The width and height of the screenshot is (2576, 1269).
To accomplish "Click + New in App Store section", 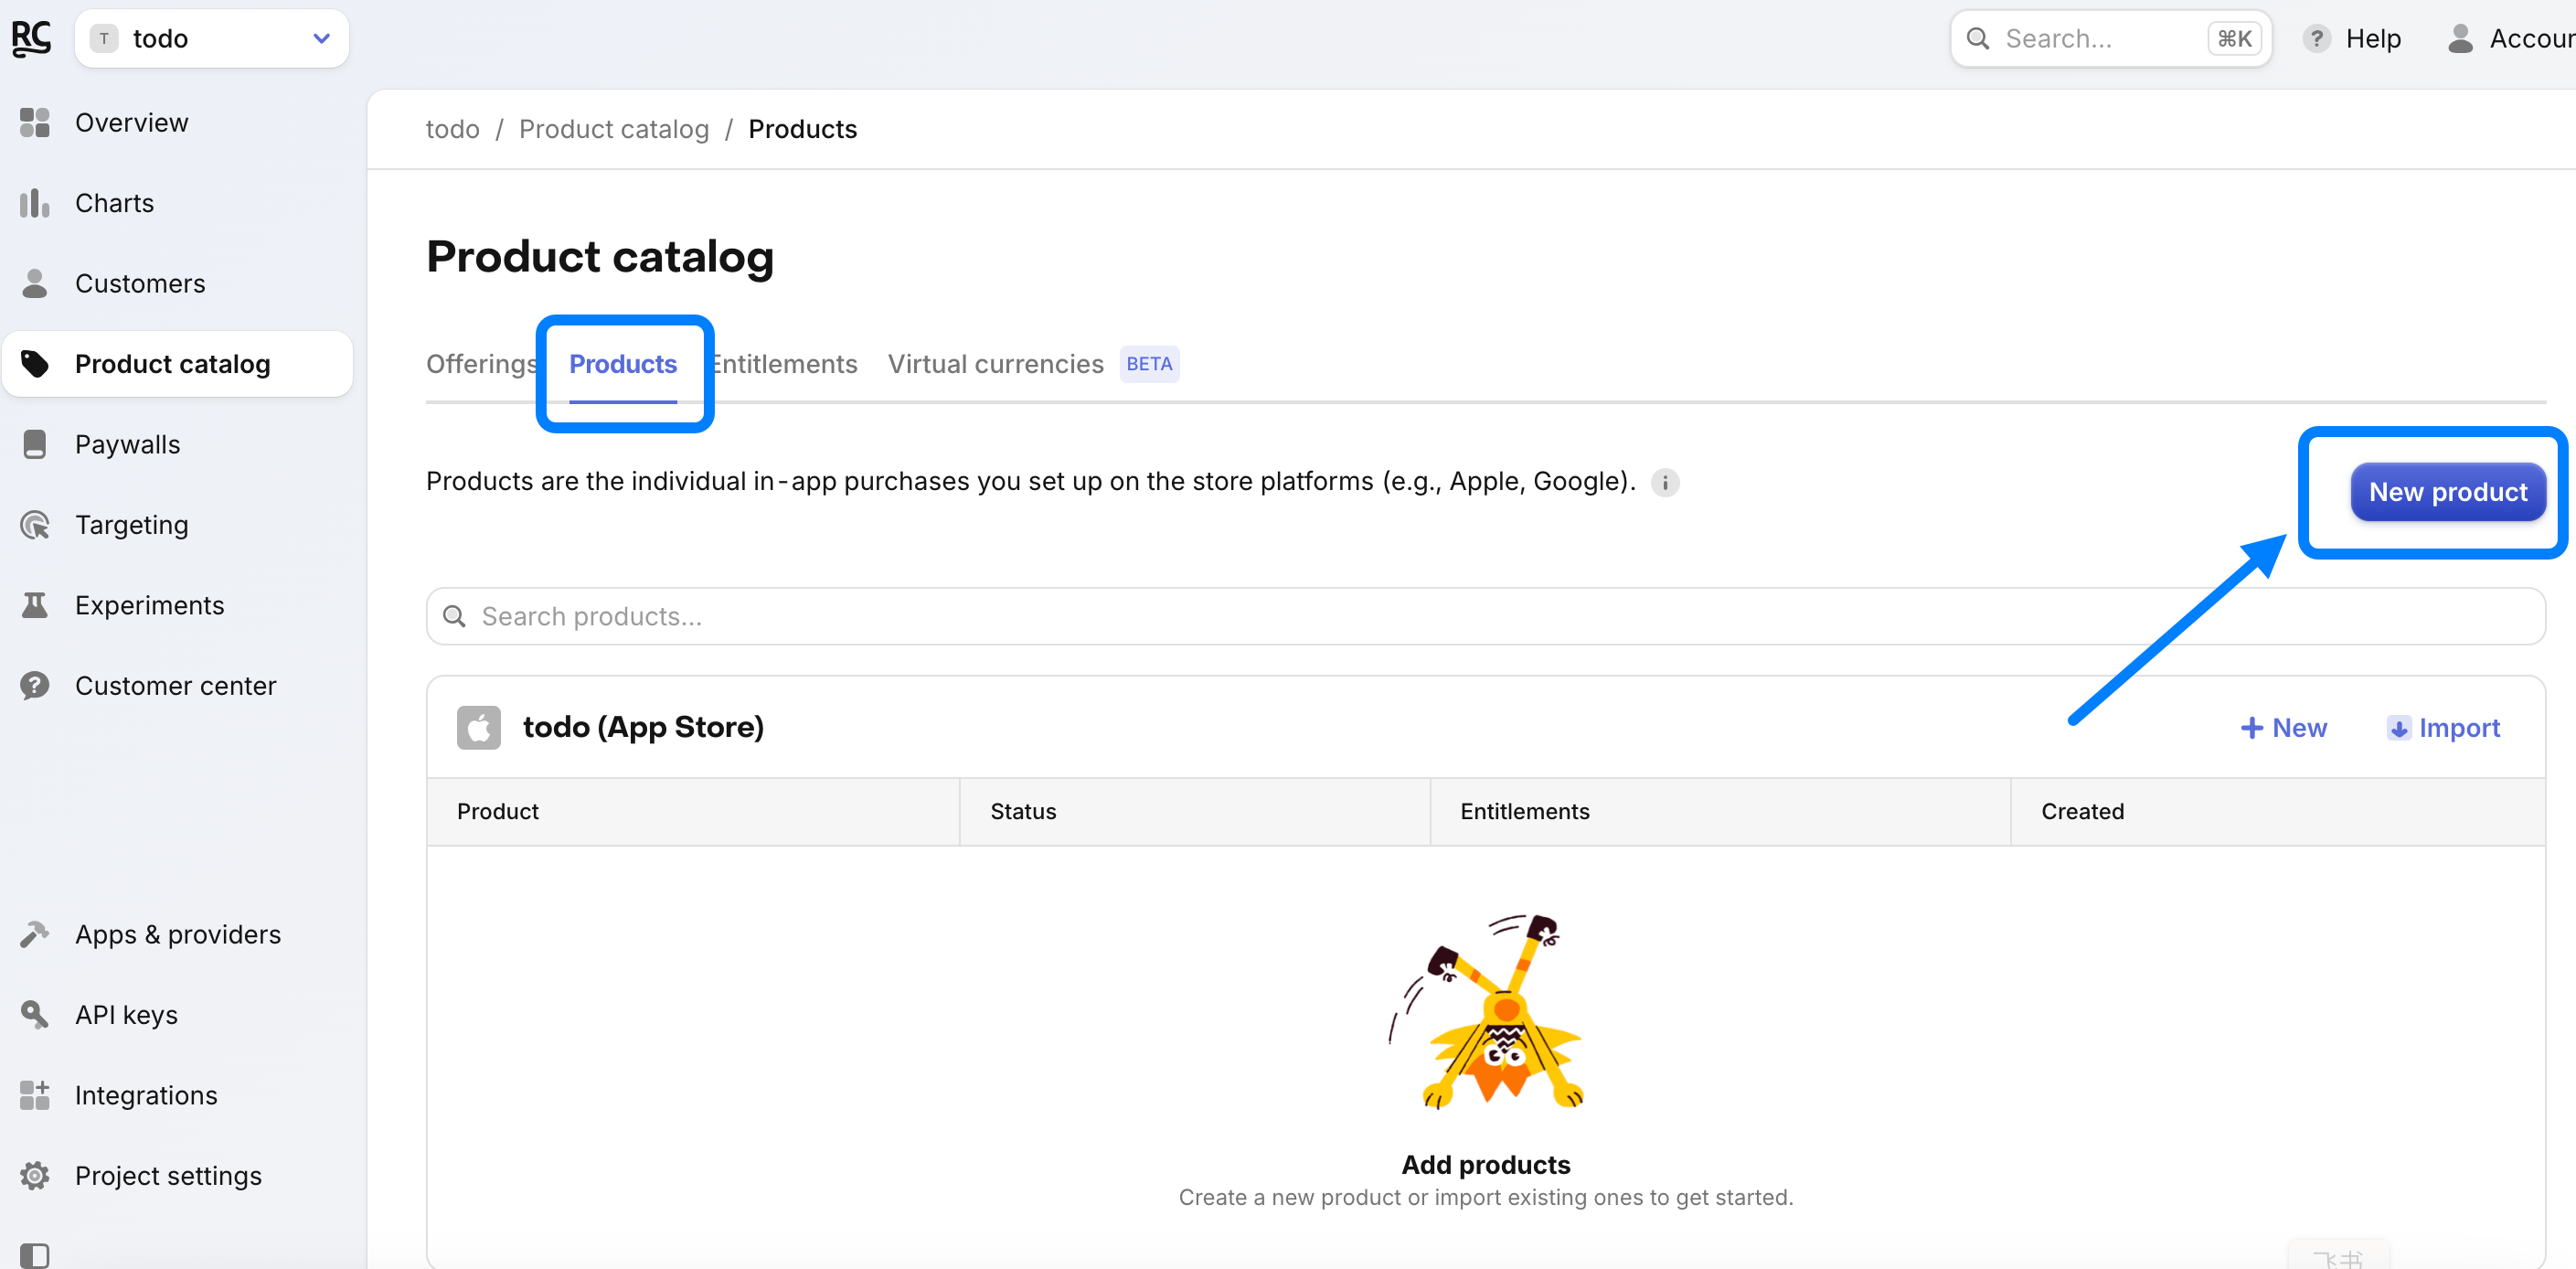I will (x=2283, y=728).
